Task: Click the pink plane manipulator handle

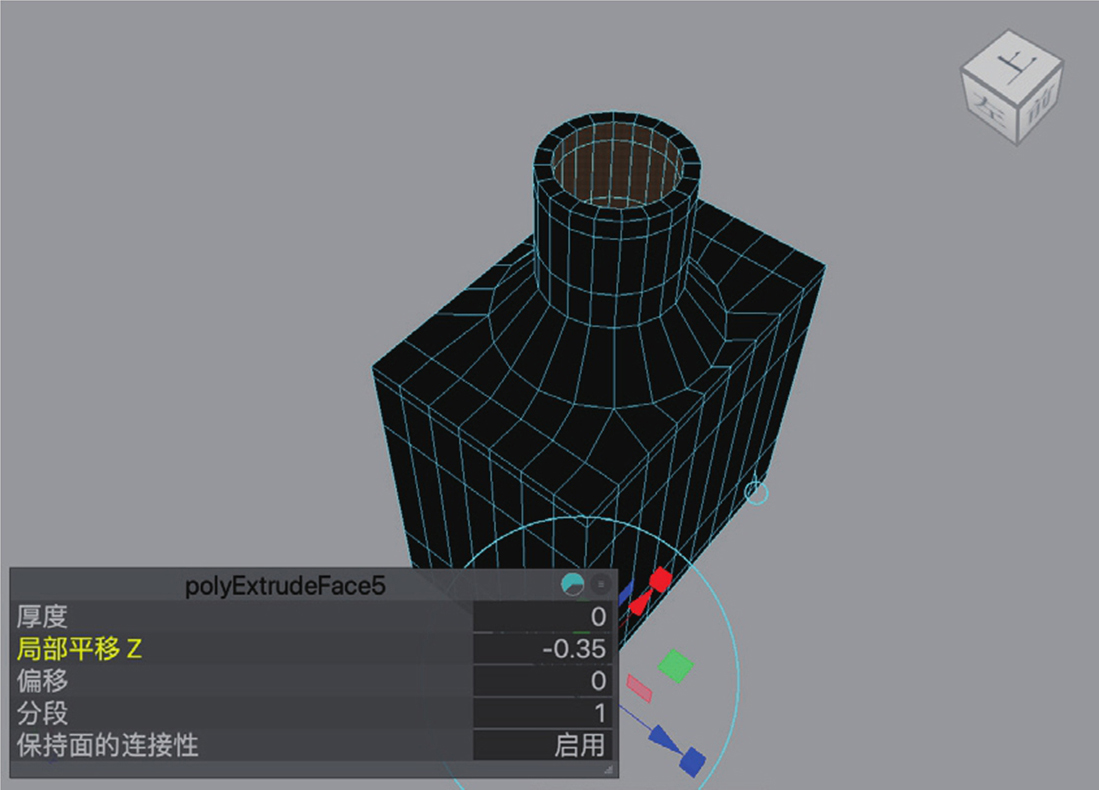Action: click(x=639, y=688)
